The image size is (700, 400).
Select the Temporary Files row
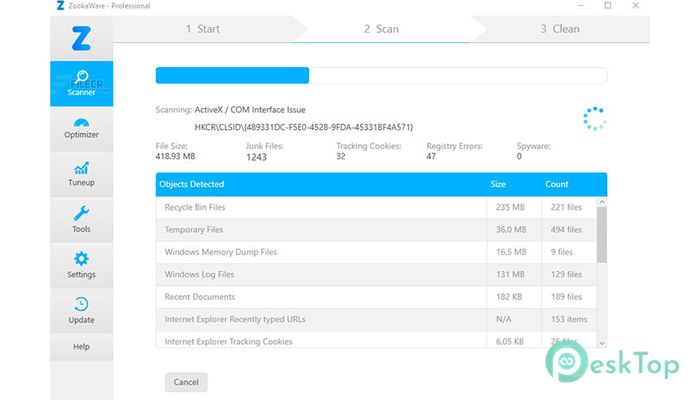(376, 229)
